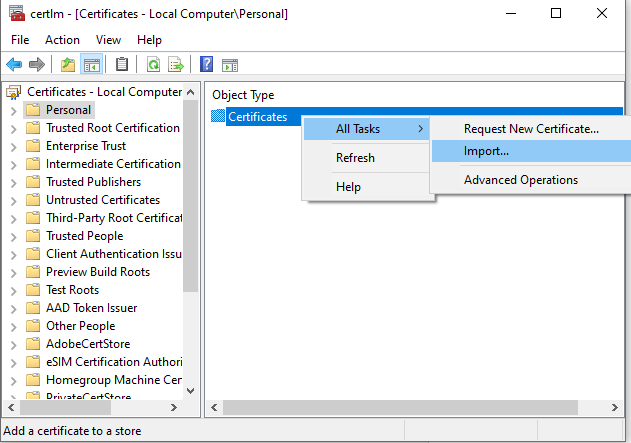
Task: Click the Trusted Publishers folder icon
Action: [33, 182]
